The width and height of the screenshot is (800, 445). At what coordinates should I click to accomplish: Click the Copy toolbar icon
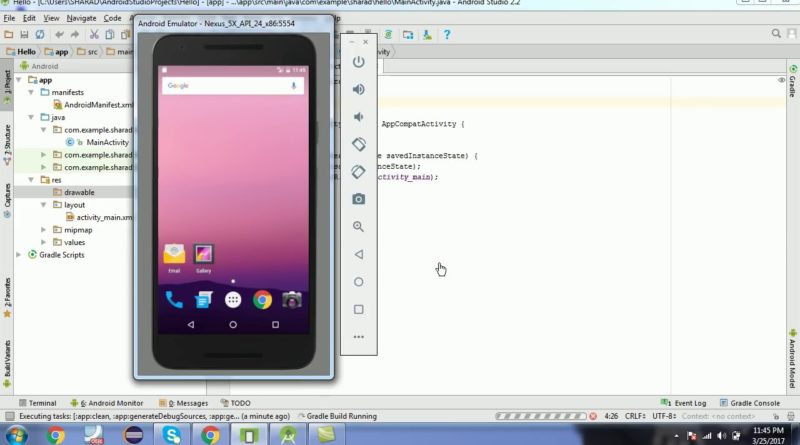[110, 35]
